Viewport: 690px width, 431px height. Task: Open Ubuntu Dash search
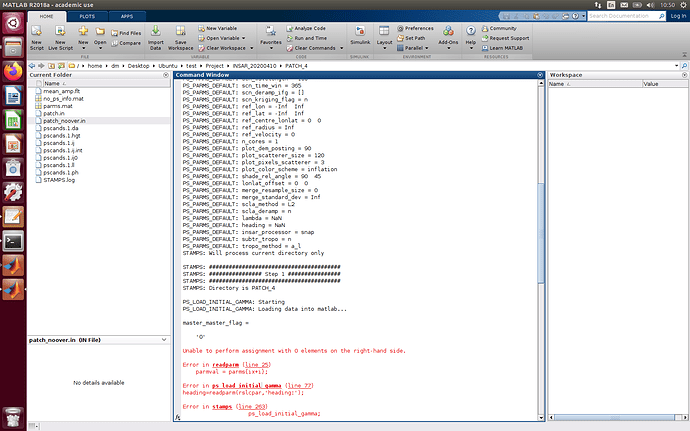tap(13, 22)
